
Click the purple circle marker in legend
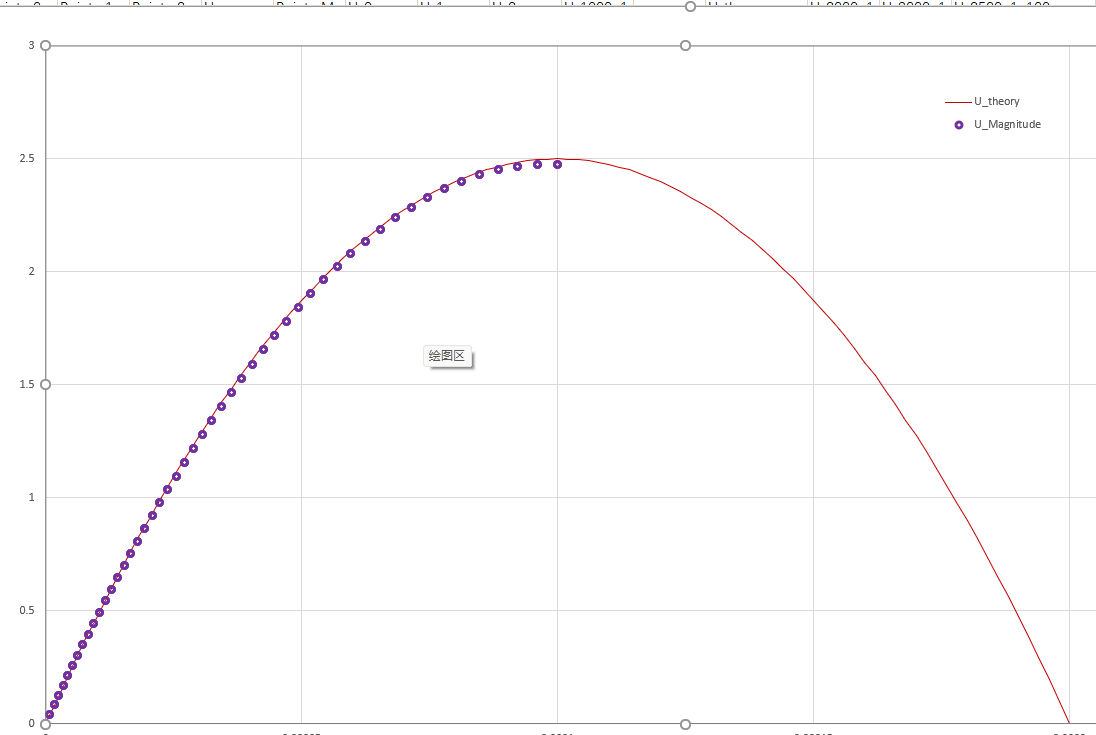(x=958, y=125)
